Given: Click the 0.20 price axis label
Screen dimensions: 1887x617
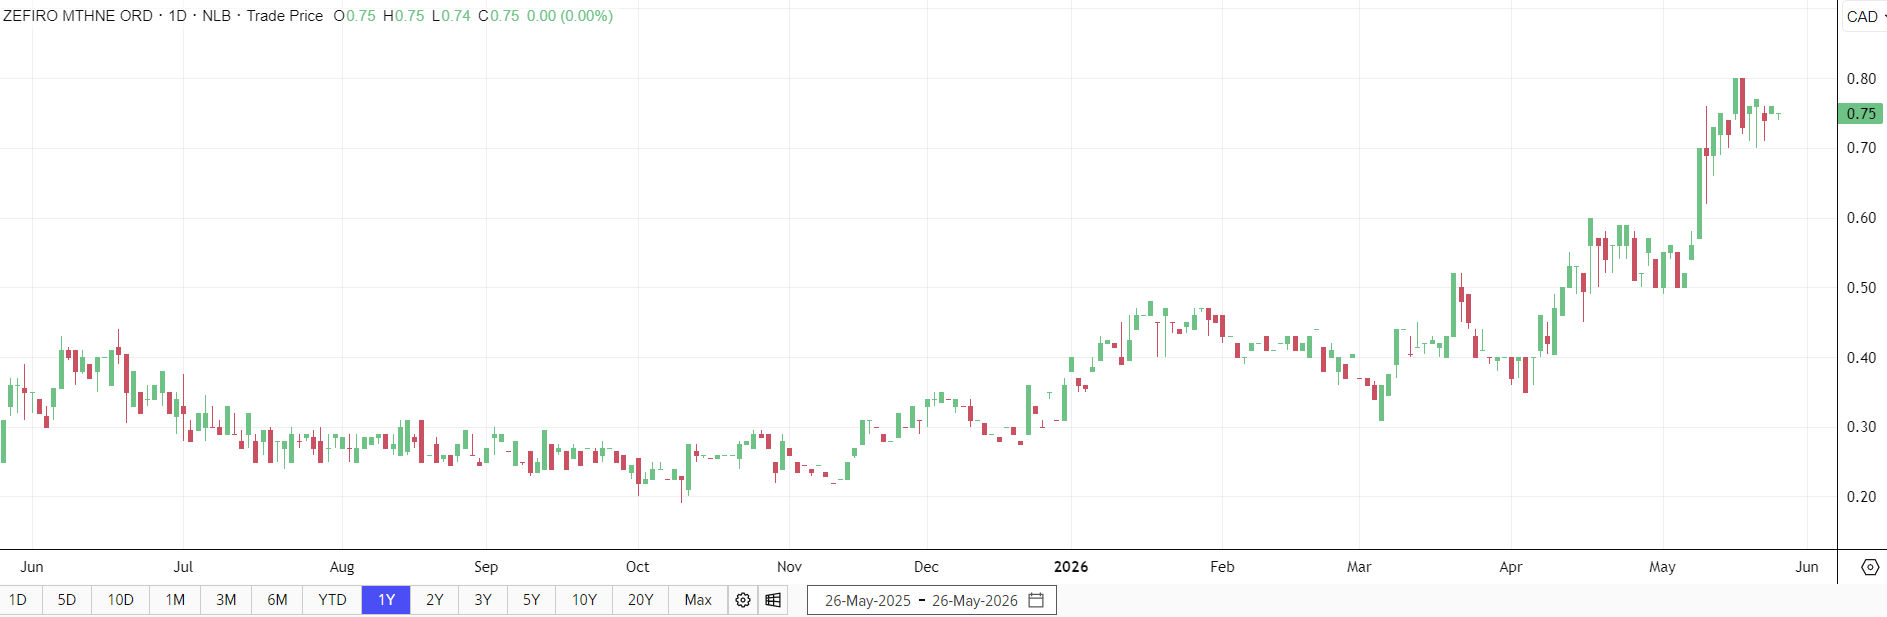Looking at the screenshot, I should (1861, 497).
